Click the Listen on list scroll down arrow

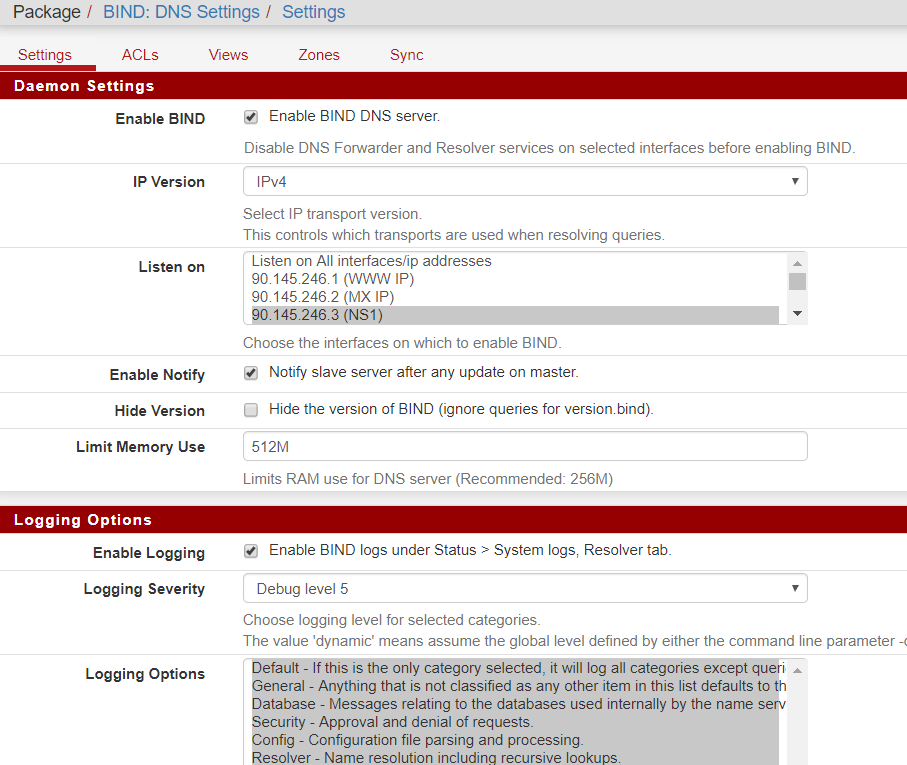pyautogui.click(x=797, y=313)
